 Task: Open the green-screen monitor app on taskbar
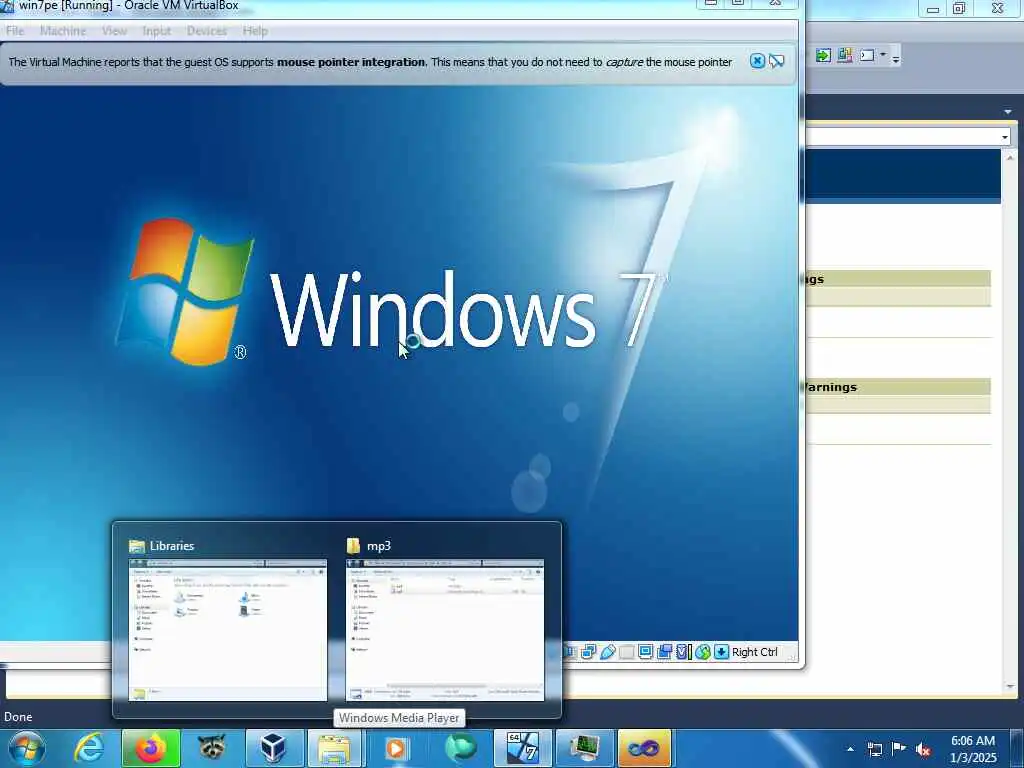(584, 748)
